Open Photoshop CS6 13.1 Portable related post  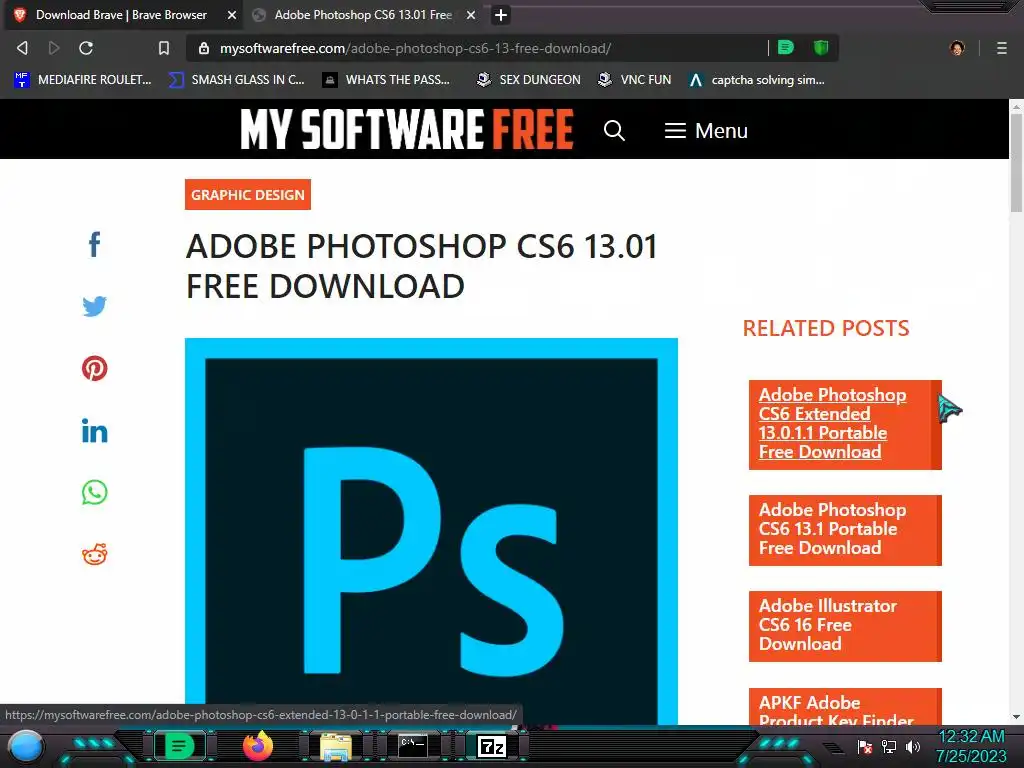pyautogui.click(x=845, y=530)
